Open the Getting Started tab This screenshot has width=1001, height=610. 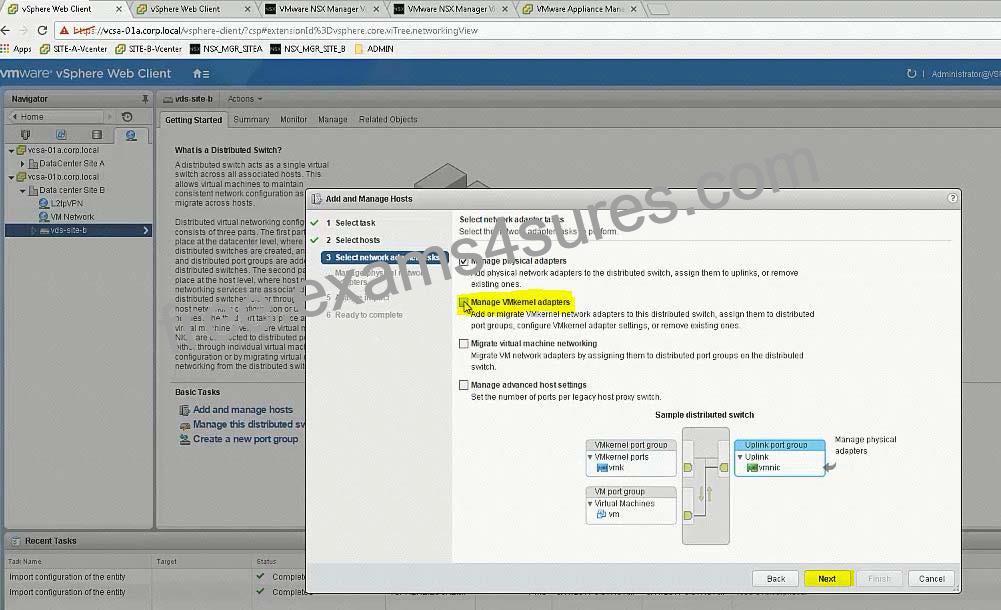[x=193, y=120]
